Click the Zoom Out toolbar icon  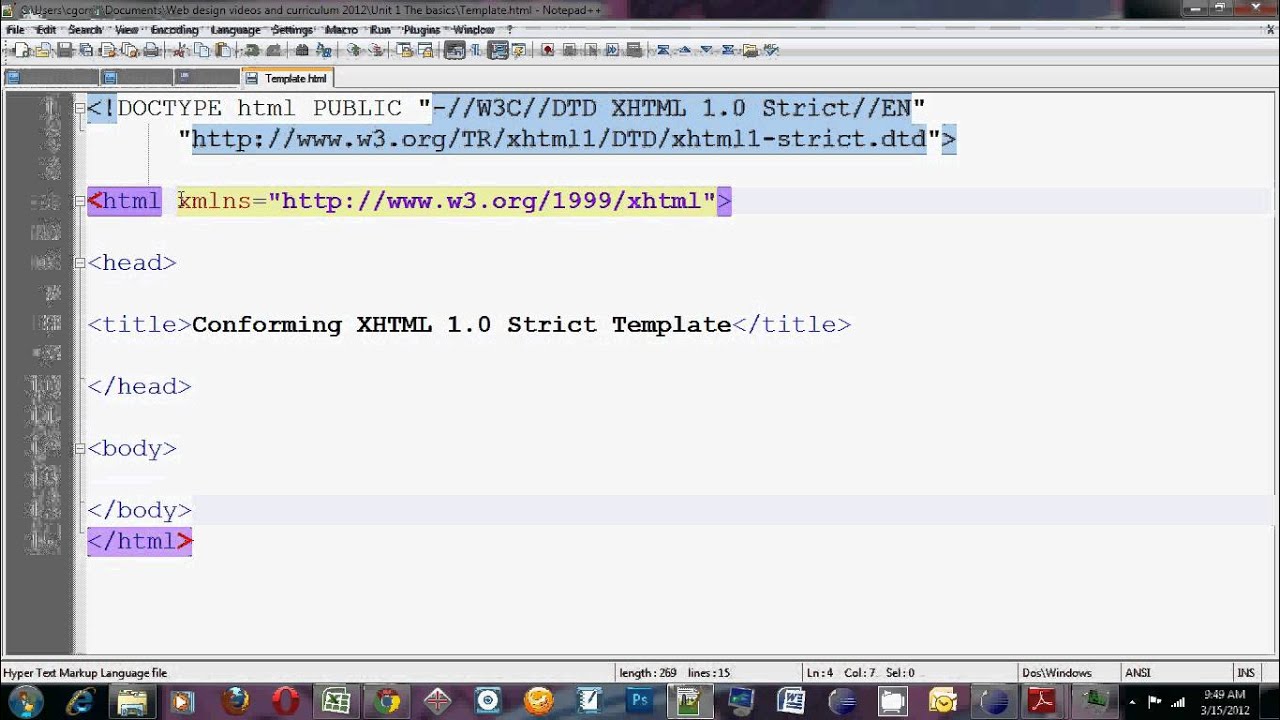(x=375, y=50)
